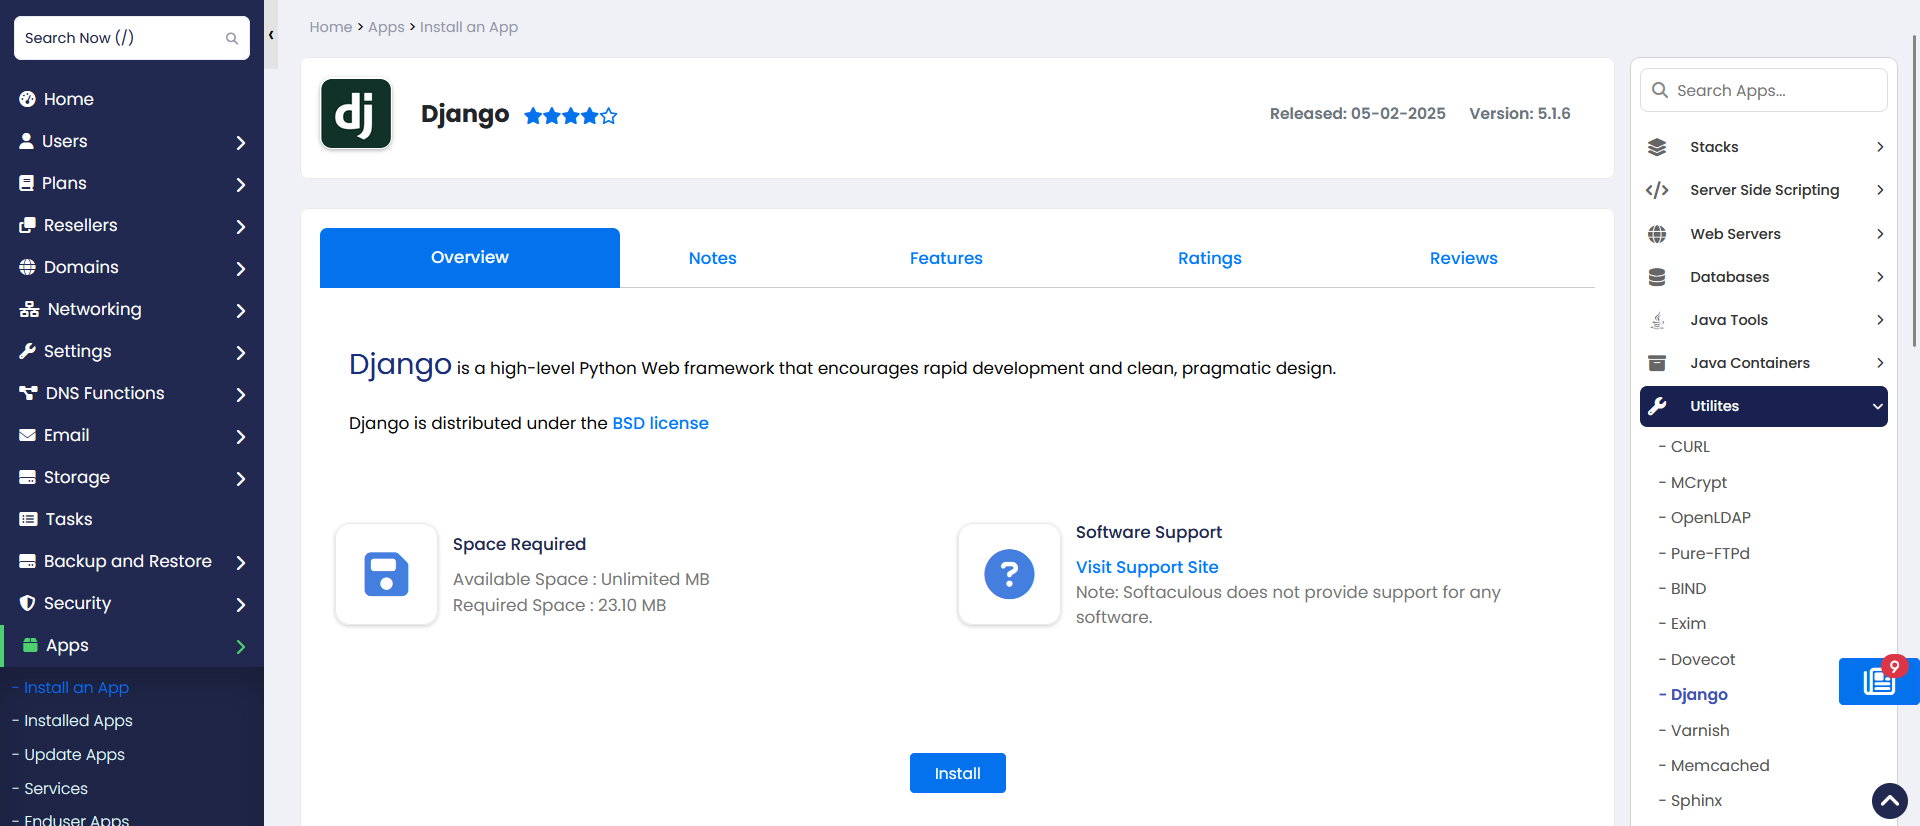Image resolution: width=1920 pixels, height=826 pixels.
Task: Click the scroll-to-top arrow icon
Action: (1889, 800)
